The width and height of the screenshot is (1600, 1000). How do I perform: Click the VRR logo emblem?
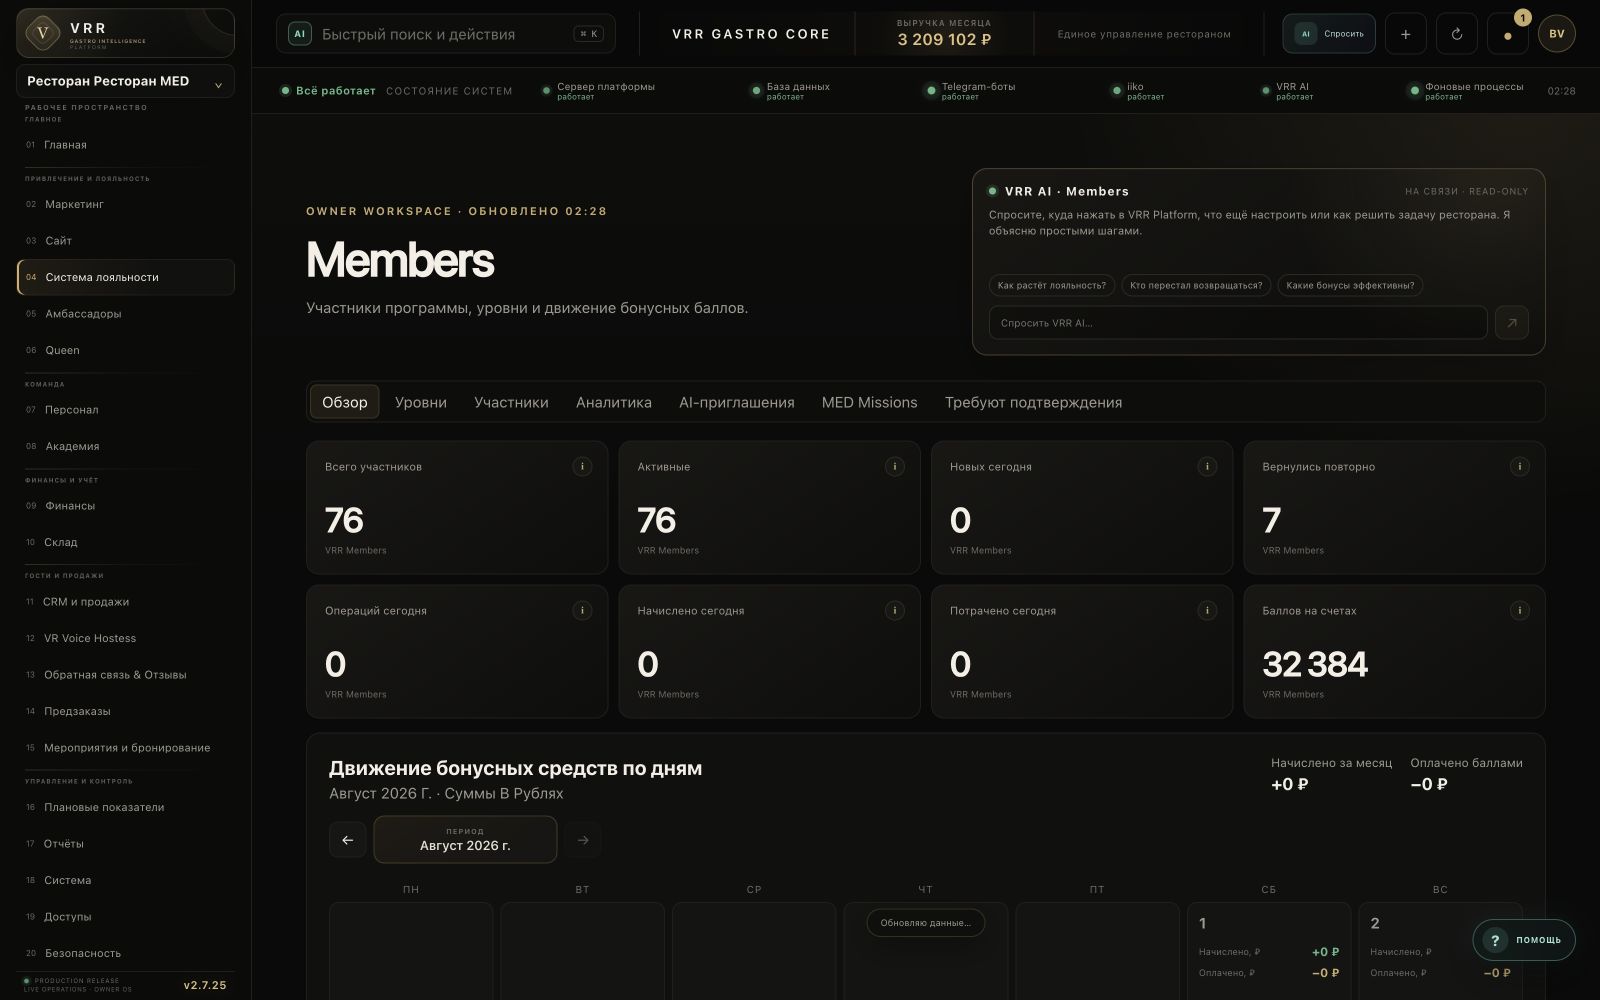(x=42, y=33)
